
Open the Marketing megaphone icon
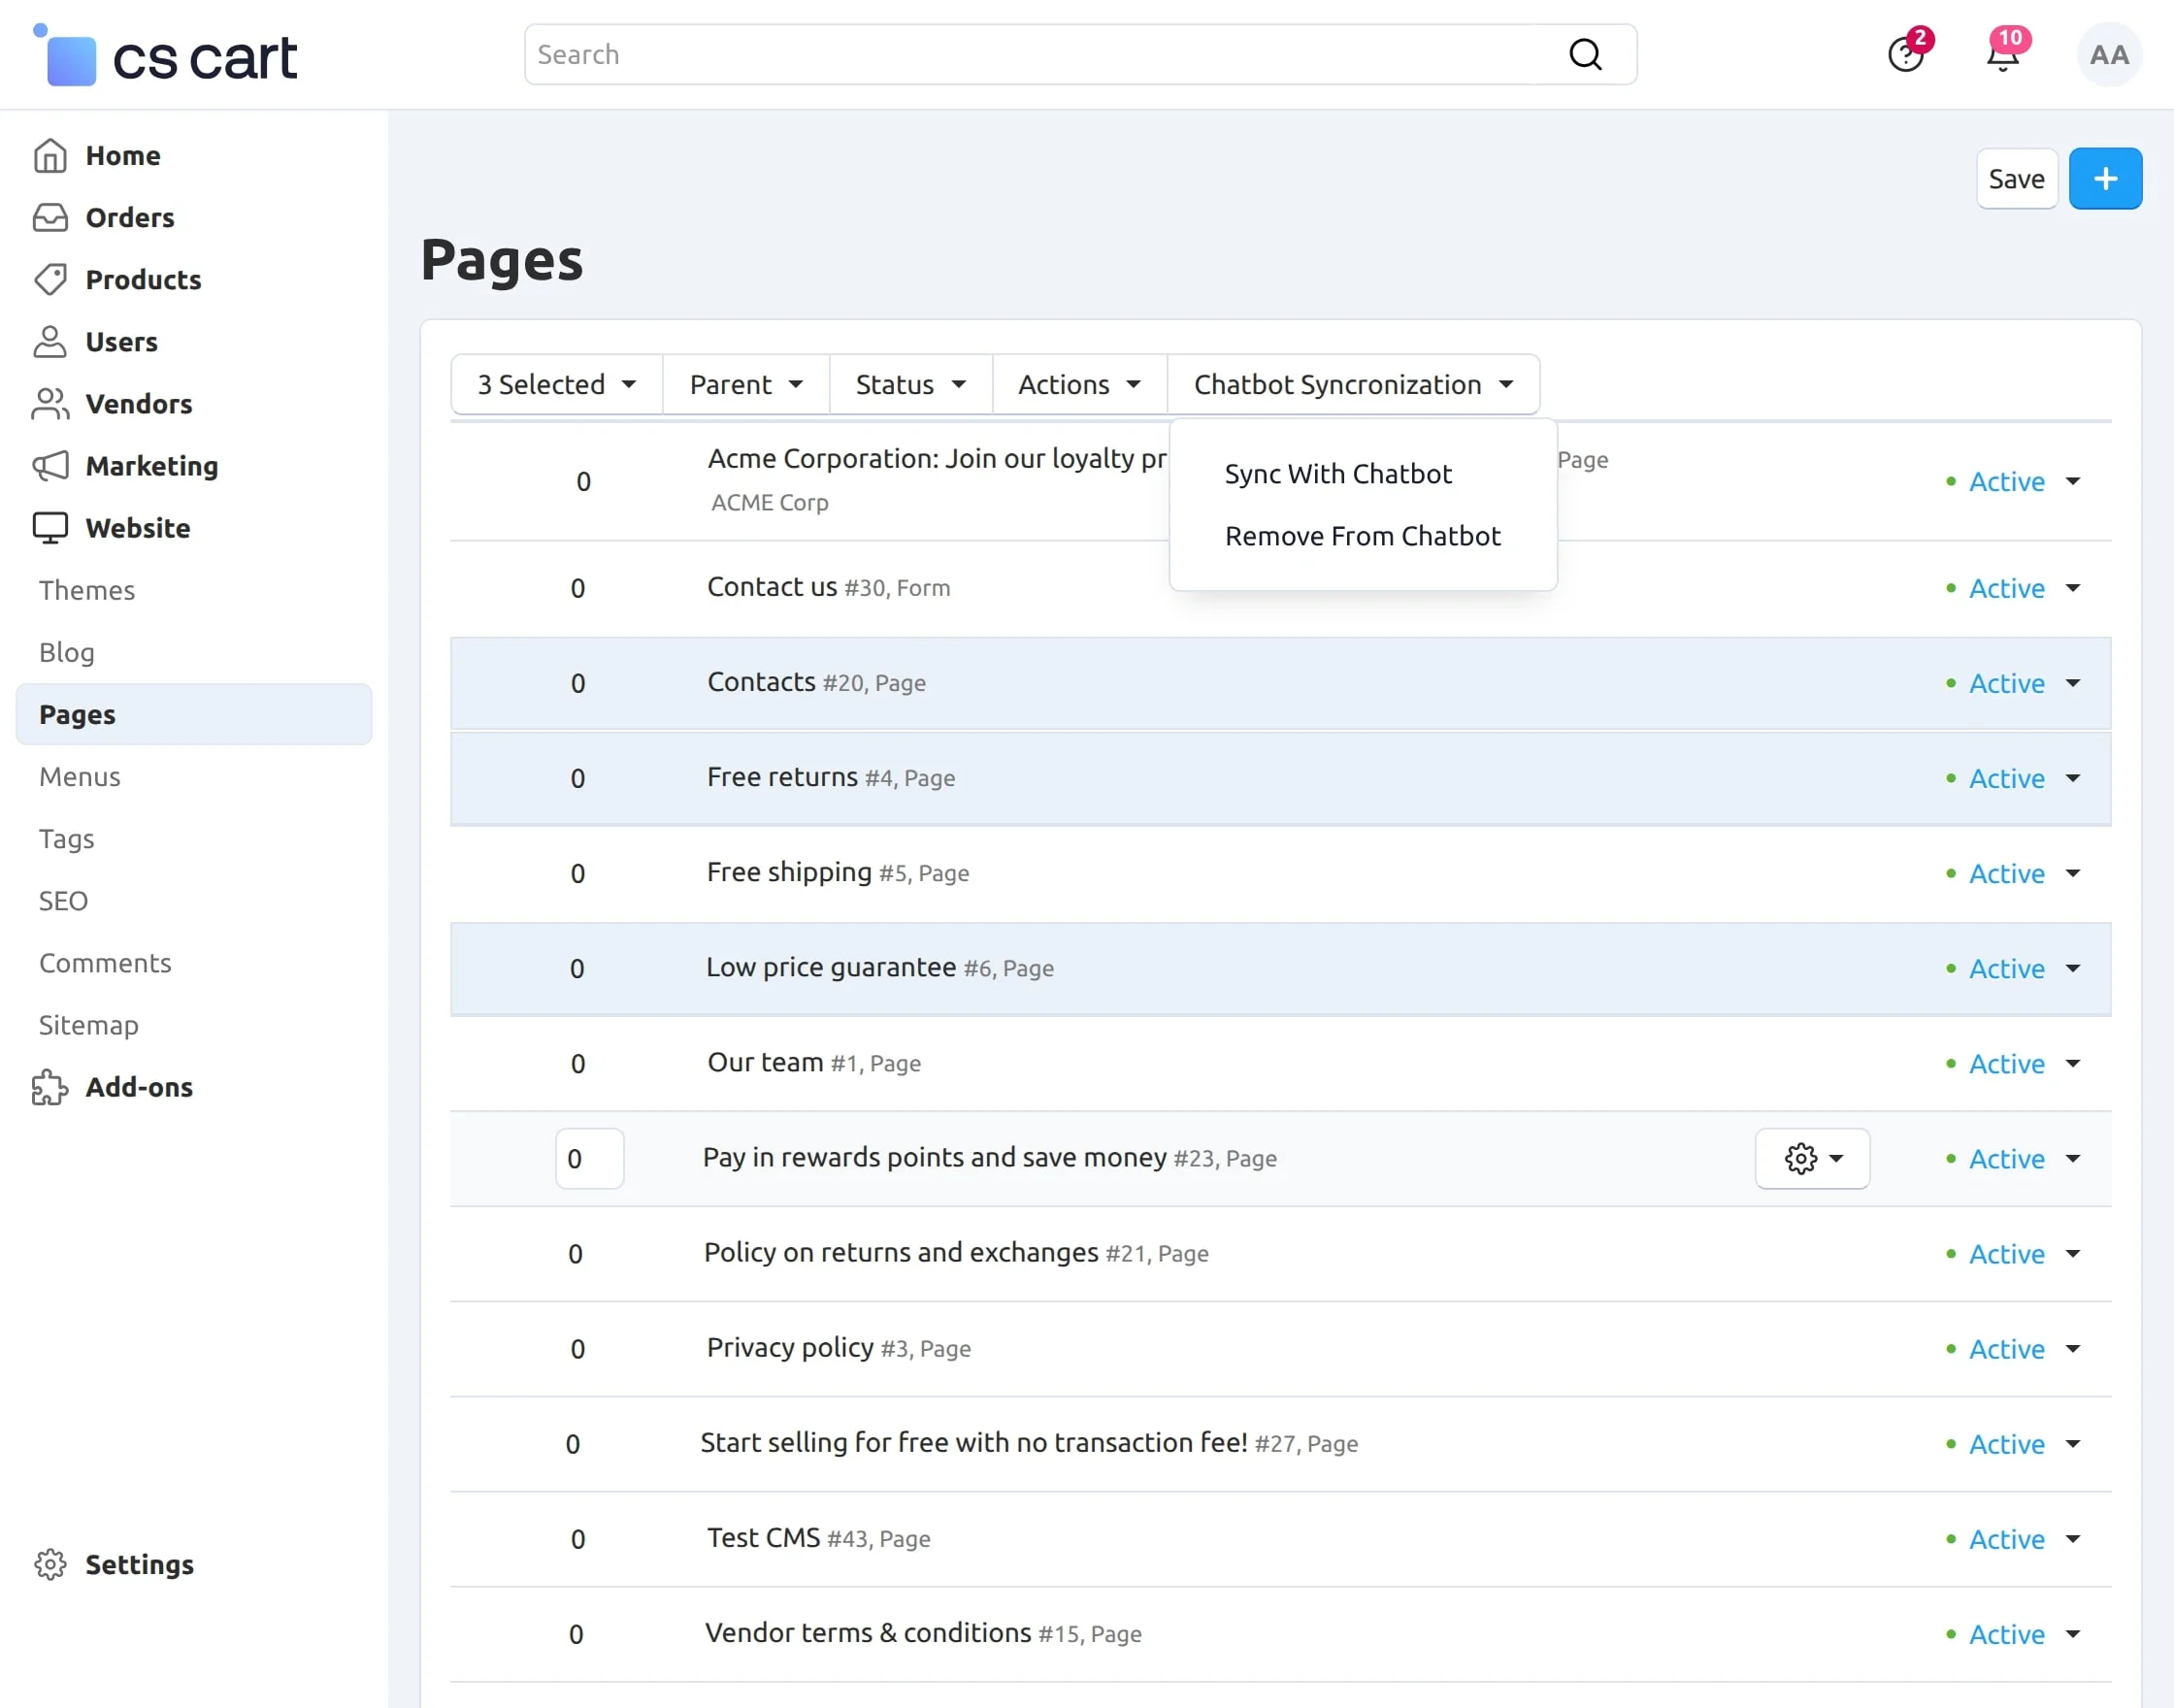[x=51, y=466]
